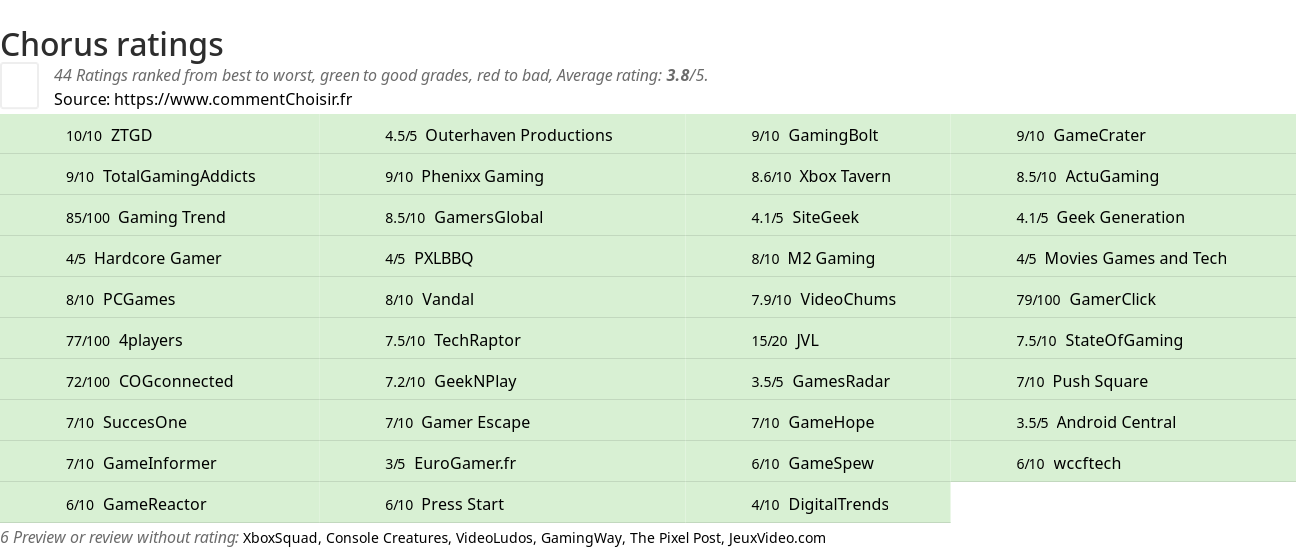Click the VideoChums 7.9/10 entry
The height and width of the screenshot is (548, 1296).
pyautogui.click(x=824, y=299)
